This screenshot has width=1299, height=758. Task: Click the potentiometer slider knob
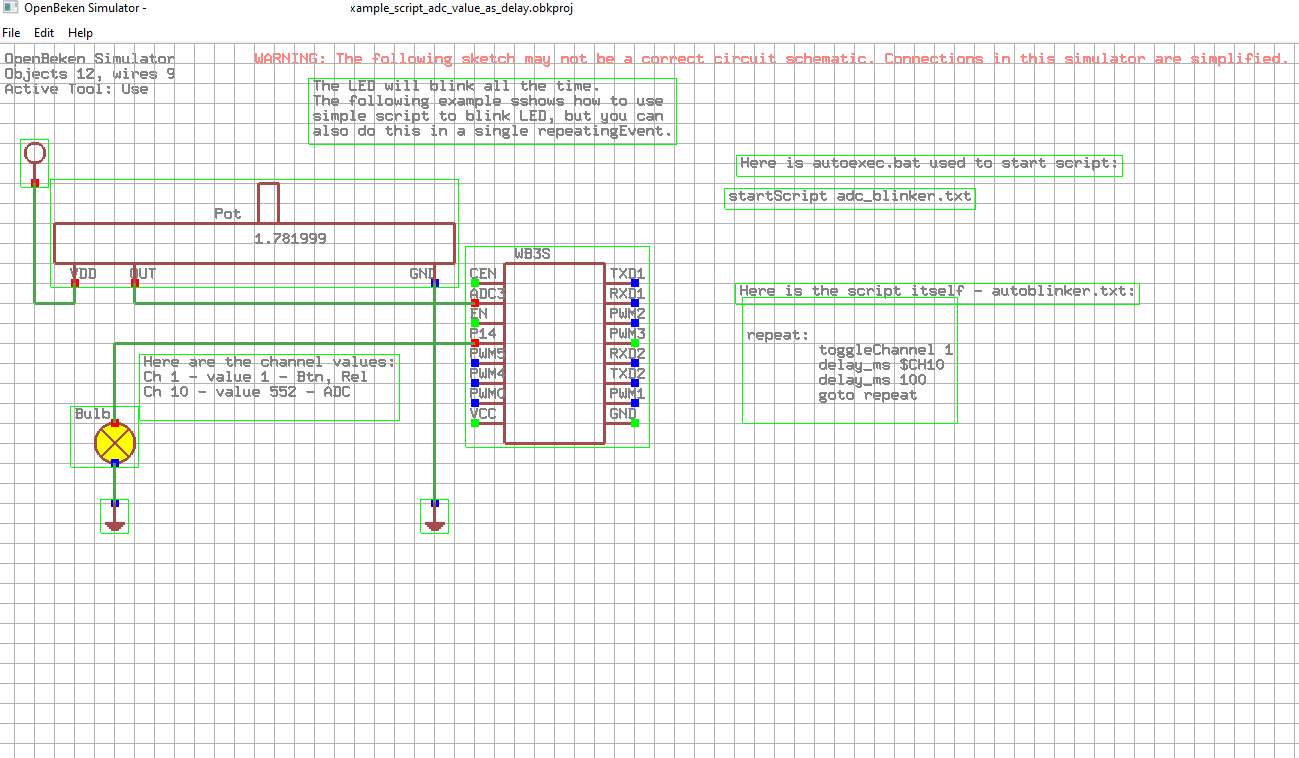pyautogui.click(x=267, y=203)
